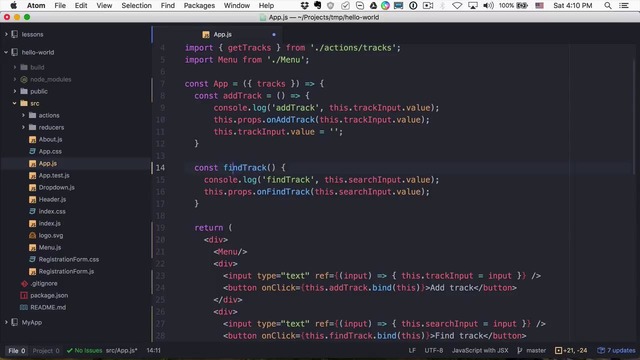Click the AirPlay display icon
Screen dimensions: 640x360
473,5
